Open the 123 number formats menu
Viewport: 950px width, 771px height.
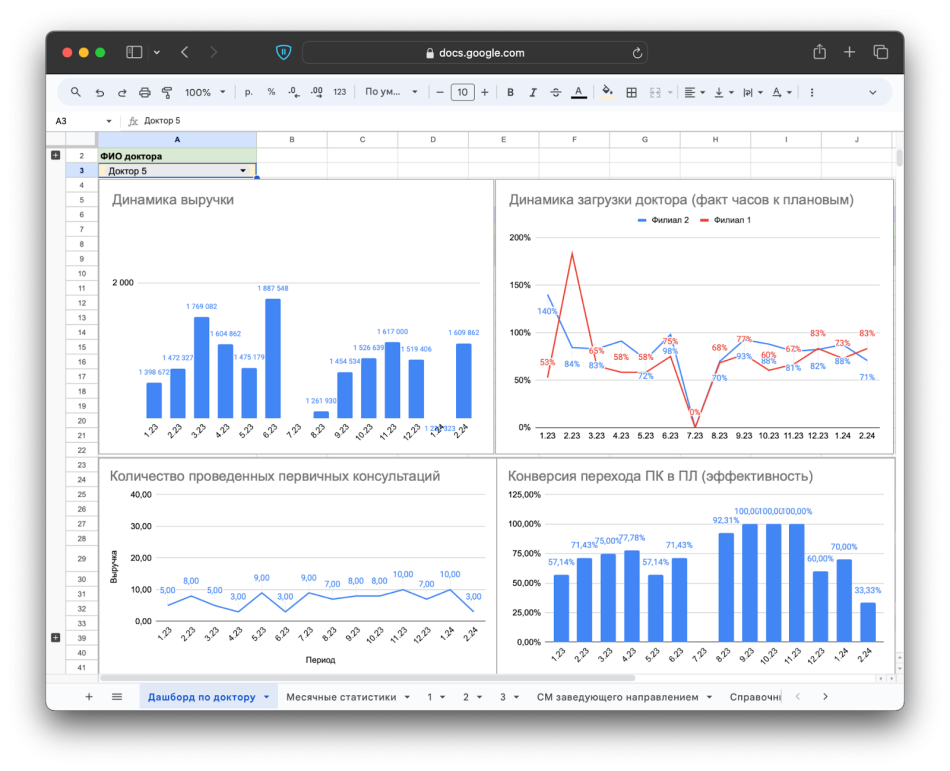tap(339, 92)
